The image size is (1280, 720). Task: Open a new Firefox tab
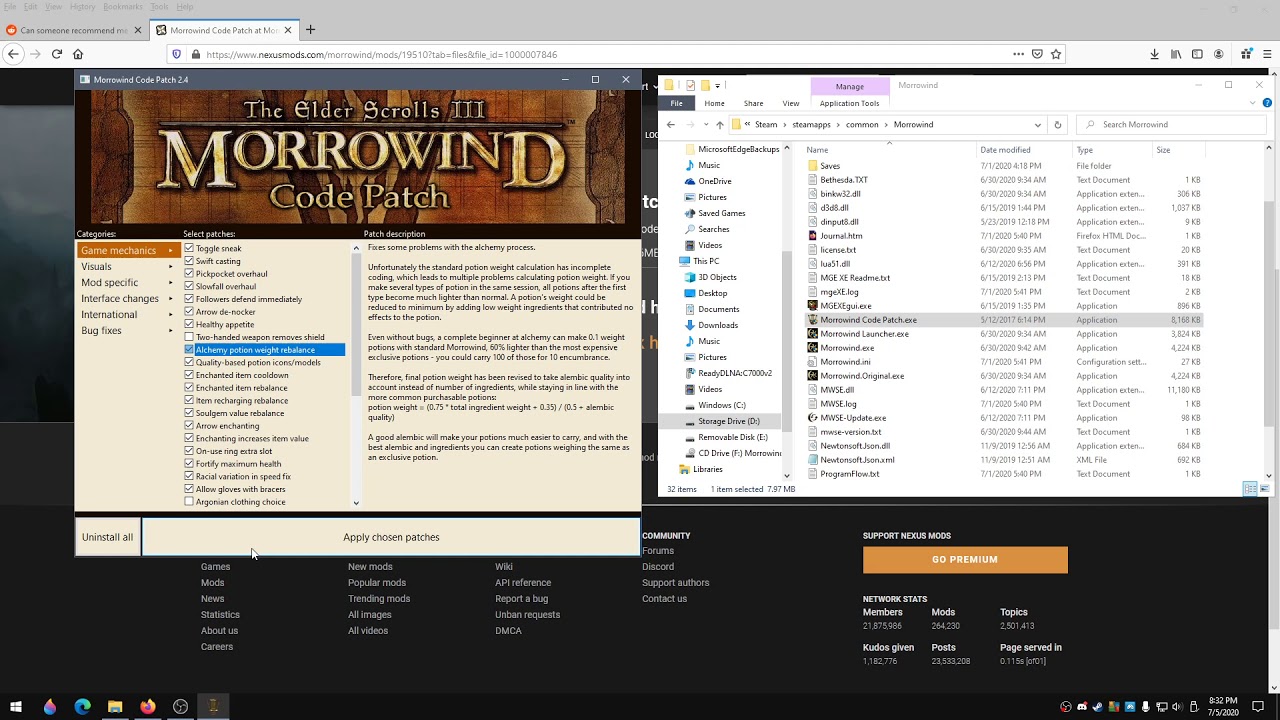[310, 30]
